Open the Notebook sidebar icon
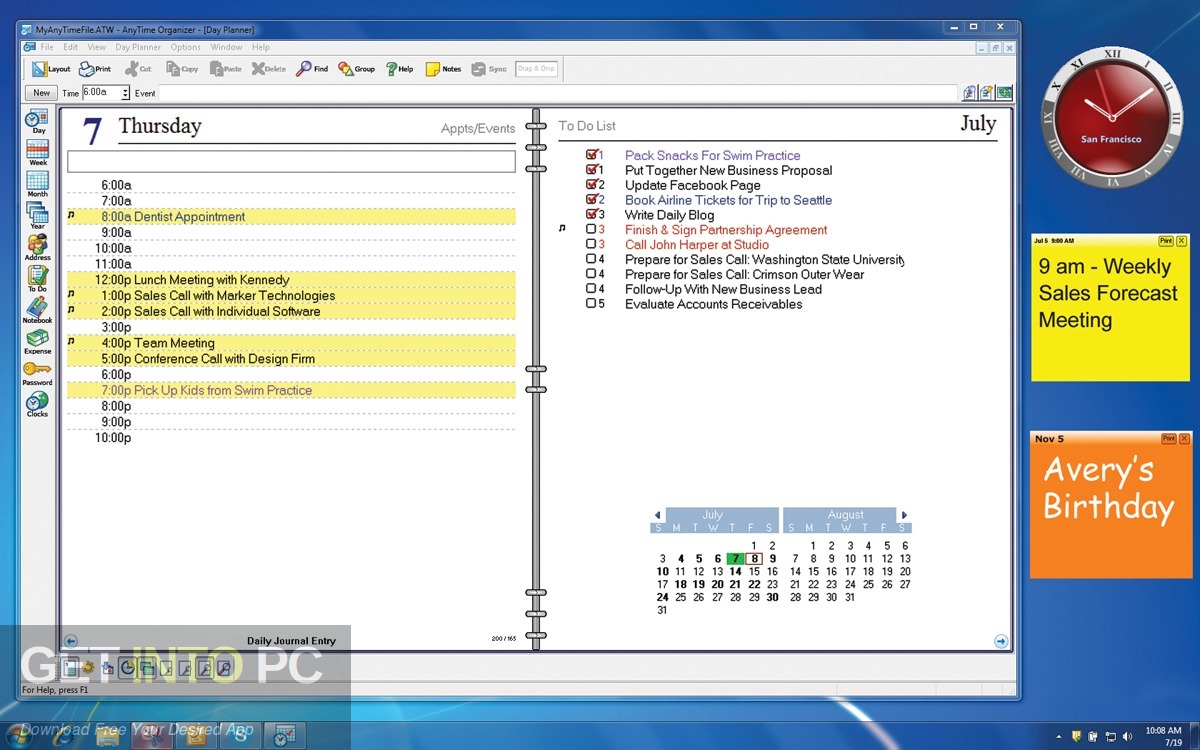Image resolution: width=1200 pixels, height=750 pixels. point(38,309)
